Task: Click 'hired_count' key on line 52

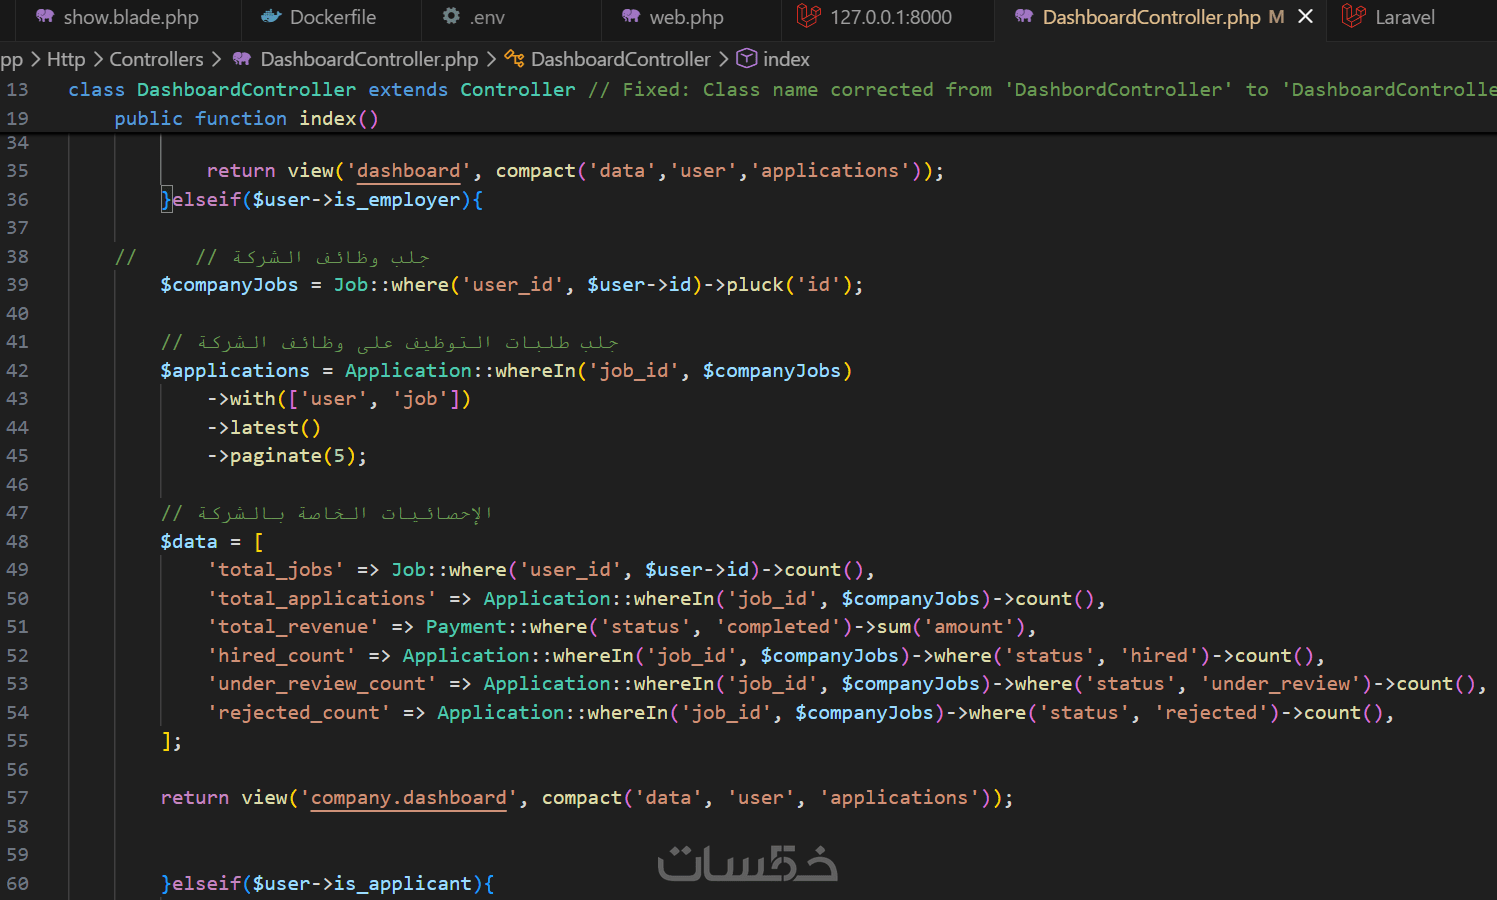Action: (x=281, y=656)
